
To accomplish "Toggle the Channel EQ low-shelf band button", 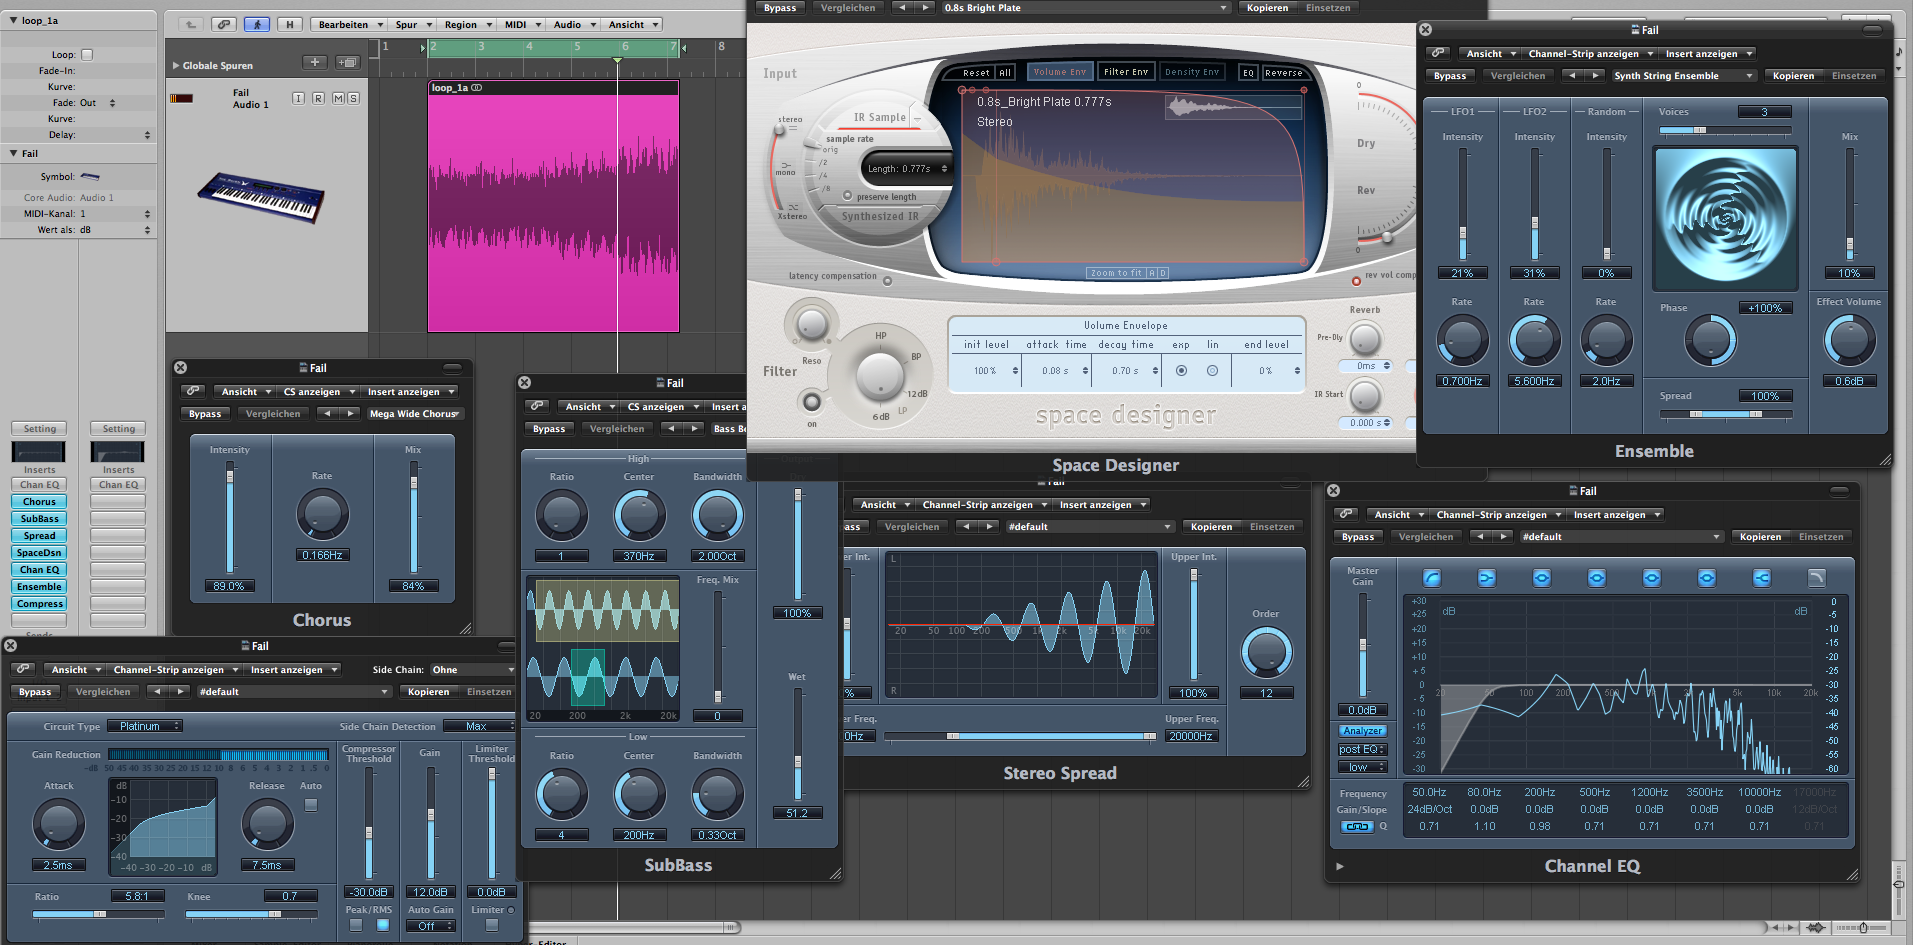I will 1487,578.
